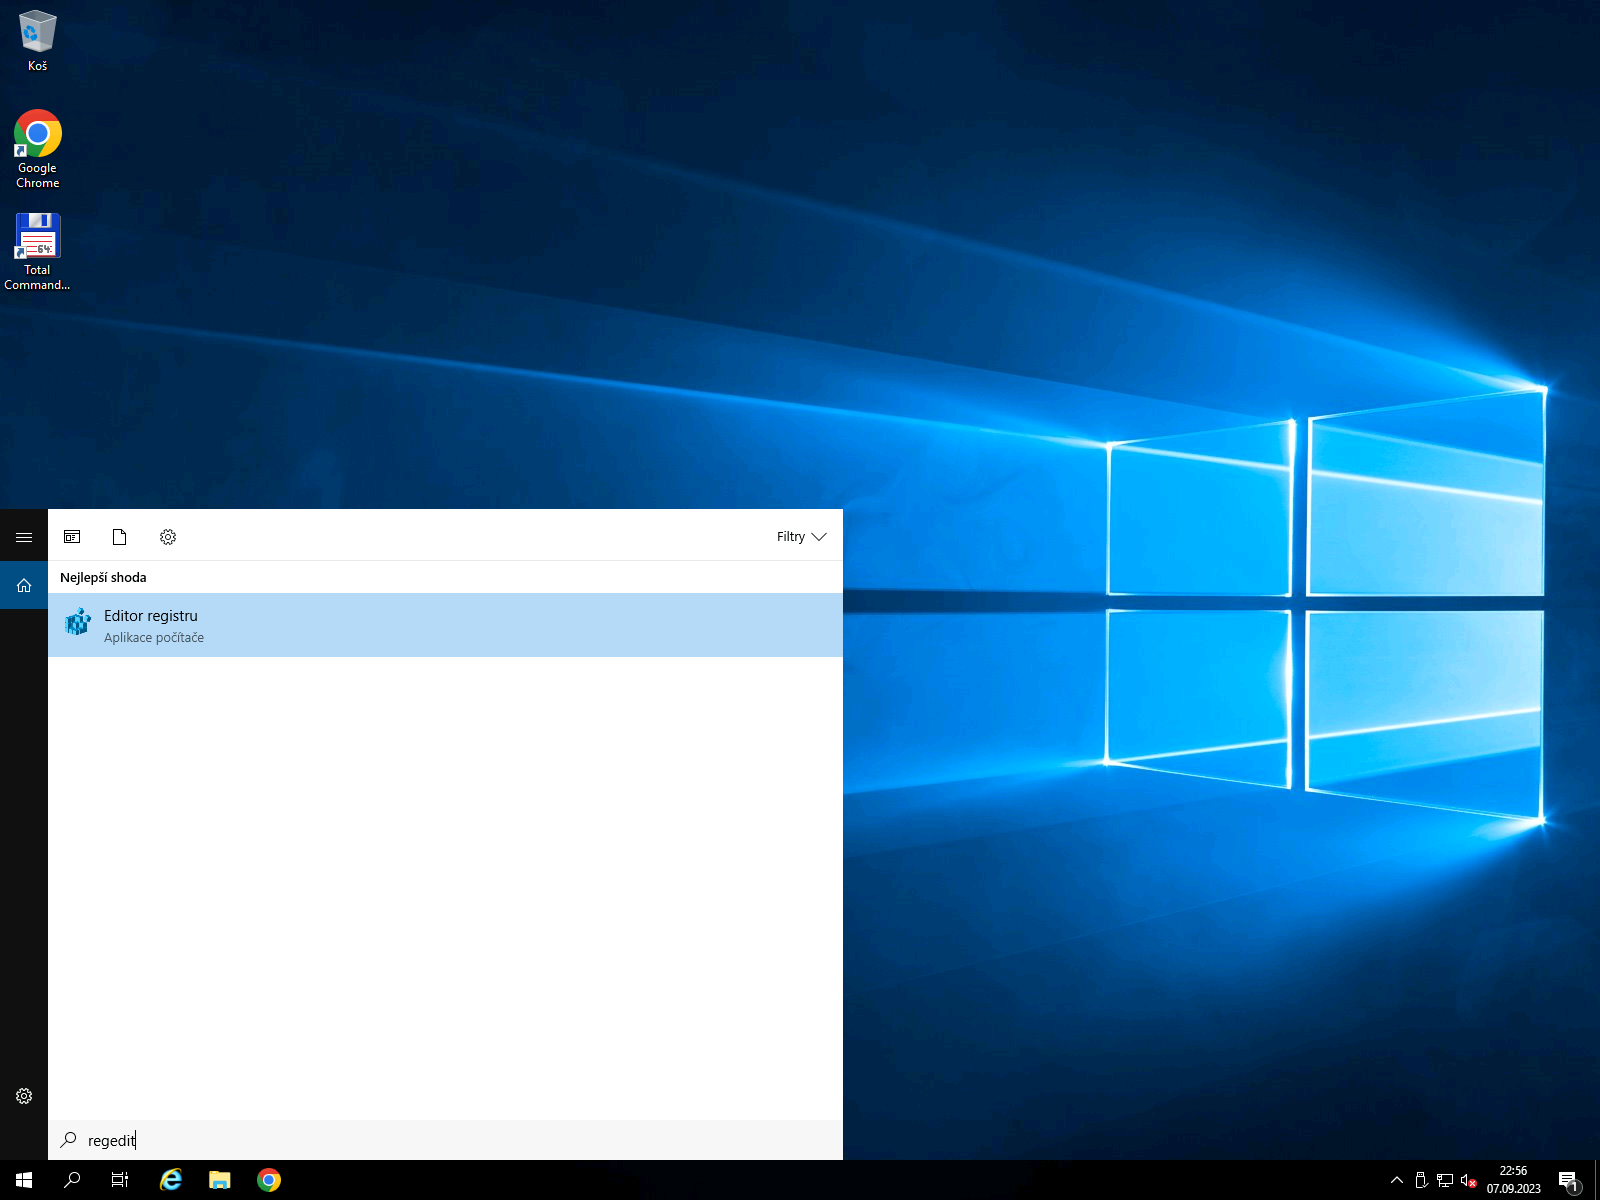1600x1200 pixels.
Task: Open network settings from the system tray
Action: click(1446, 1180)
